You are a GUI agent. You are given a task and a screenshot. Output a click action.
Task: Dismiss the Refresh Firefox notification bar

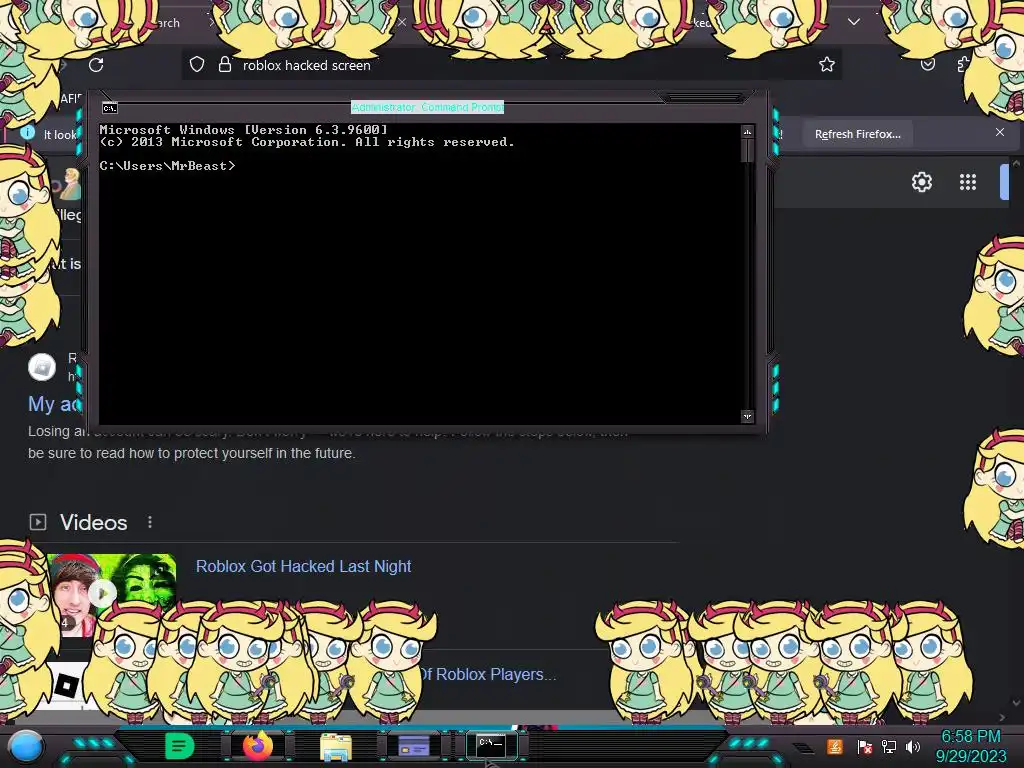(x=1000, y=133)
